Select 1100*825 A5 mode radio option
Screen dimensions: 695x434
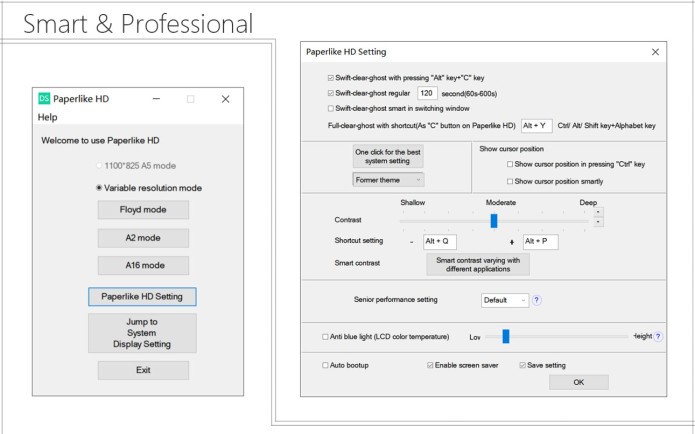(x=99, y=166)
